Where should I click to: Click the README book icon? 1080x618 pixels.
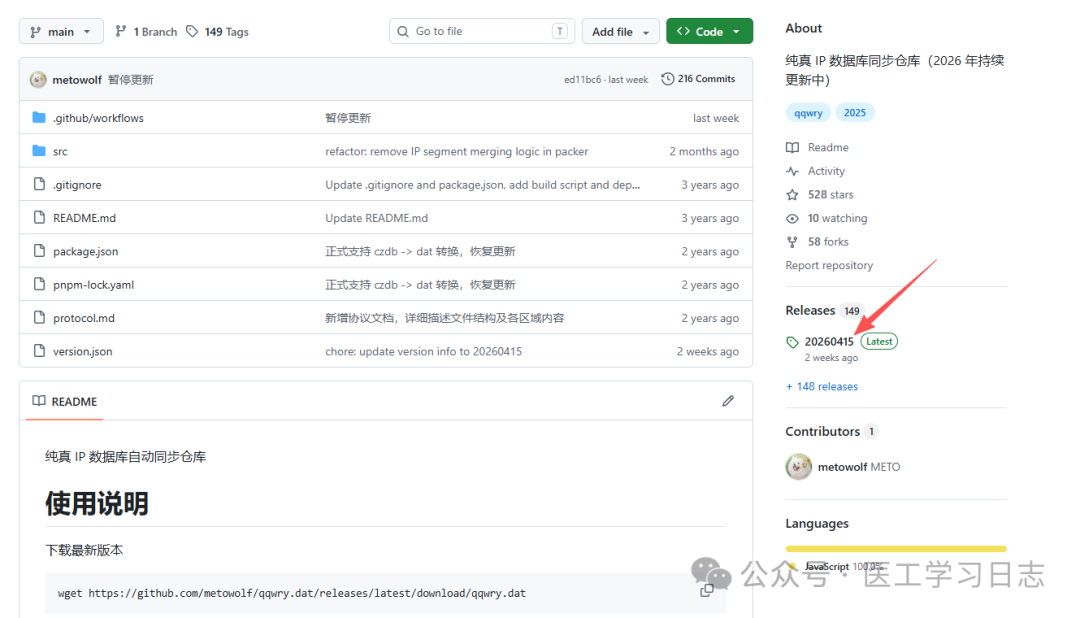tap(39, 401)
